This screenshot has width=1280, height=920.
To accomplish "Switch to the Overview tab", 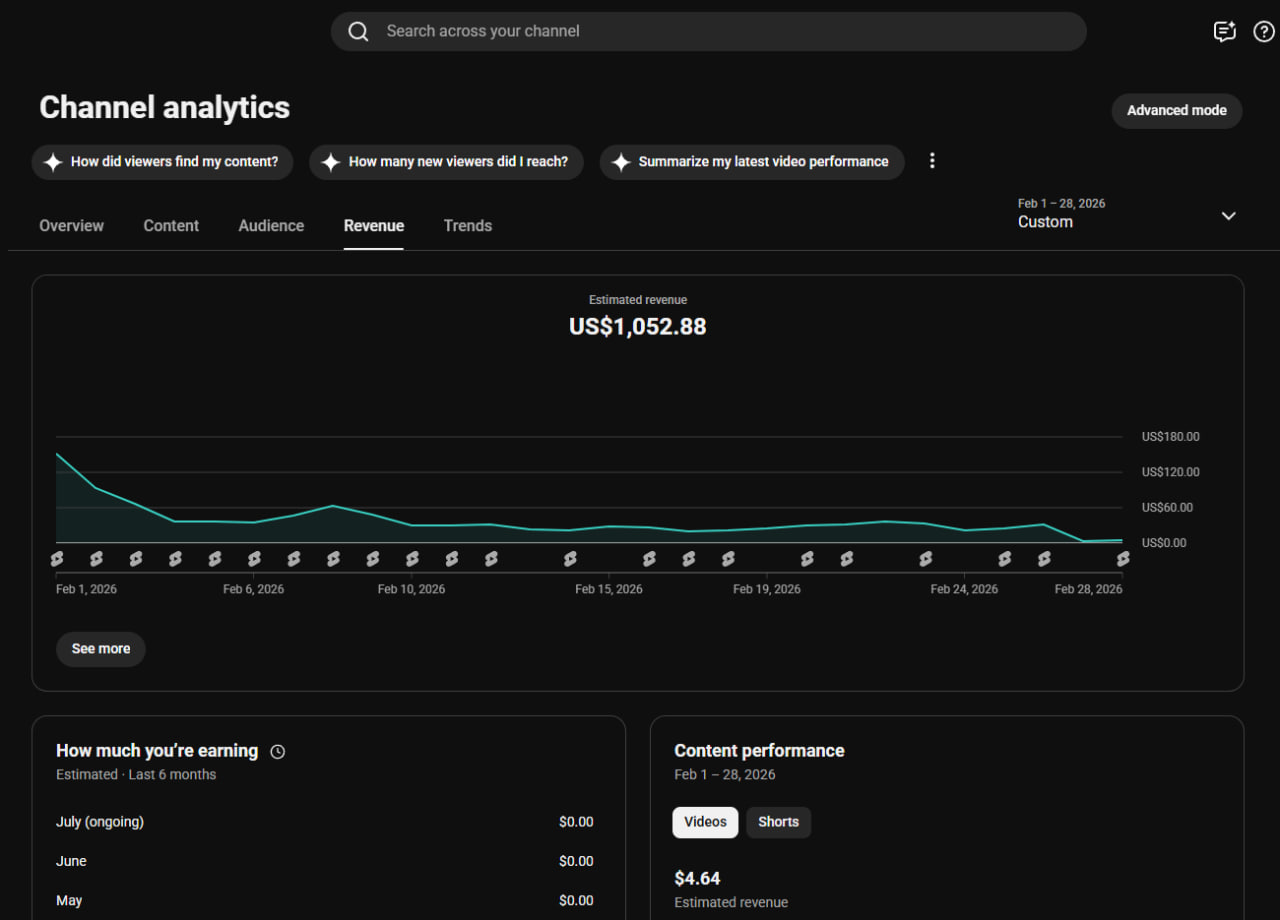I will coord(71,226).
